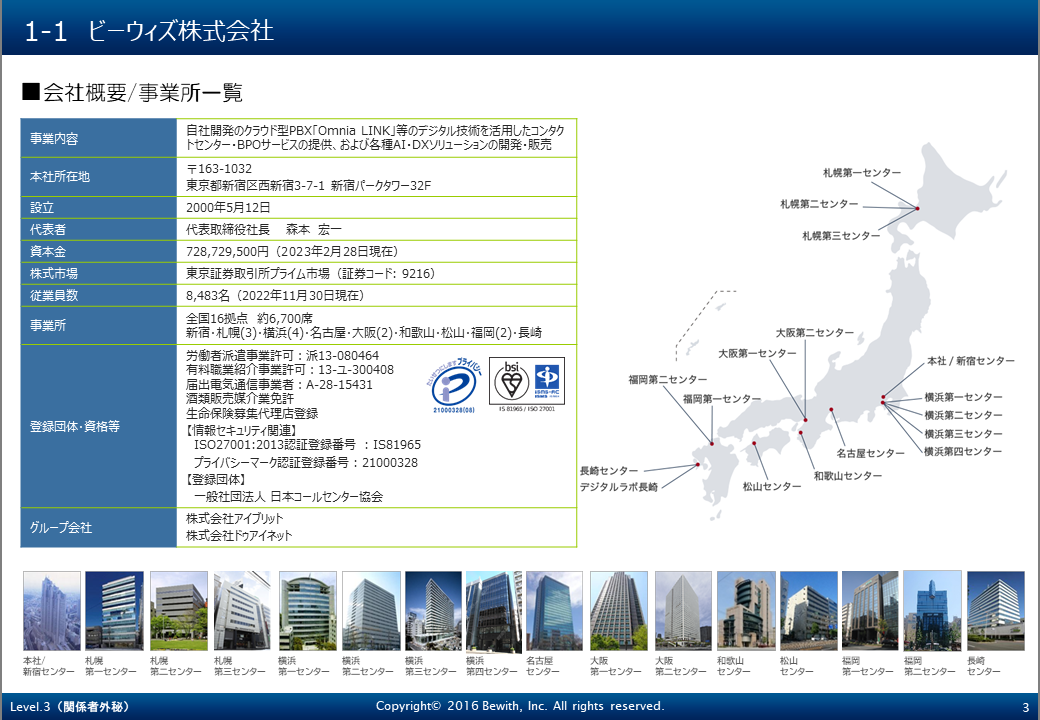1040x720 pixels.
Task: Click the Copyright 2016 Bewith footer text
Action: (520, 706)
